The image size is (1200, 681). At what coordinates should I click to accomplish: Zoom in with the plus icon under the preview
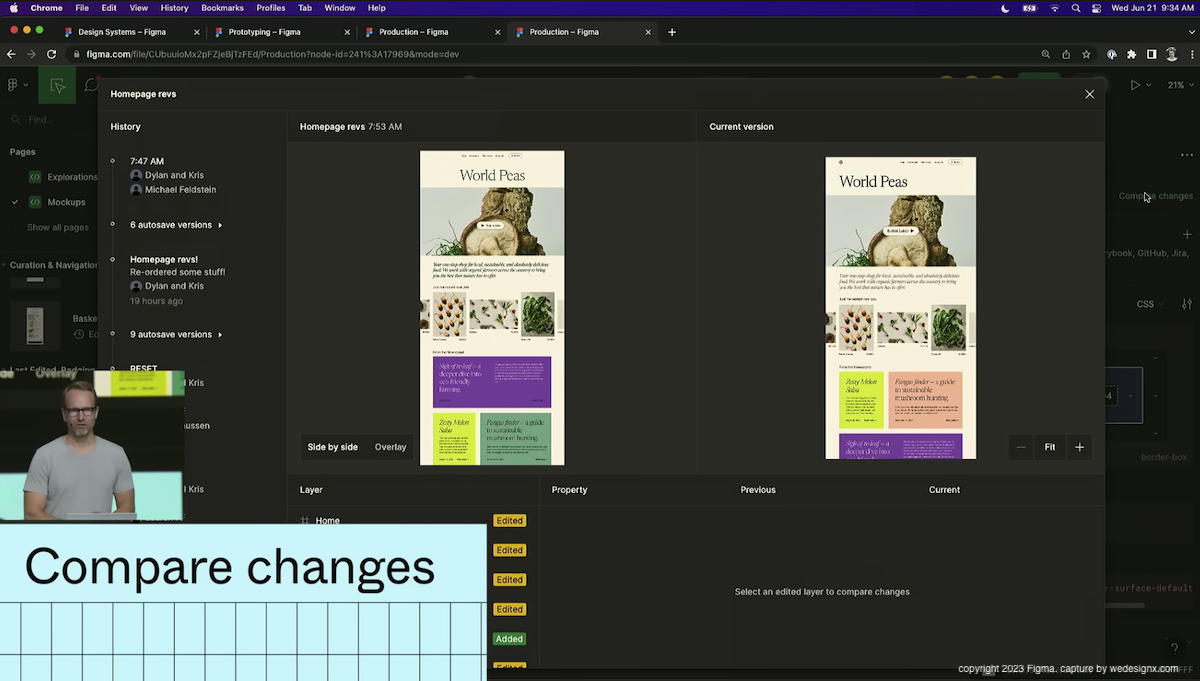pyautogui.click(x=1079, y=447)
